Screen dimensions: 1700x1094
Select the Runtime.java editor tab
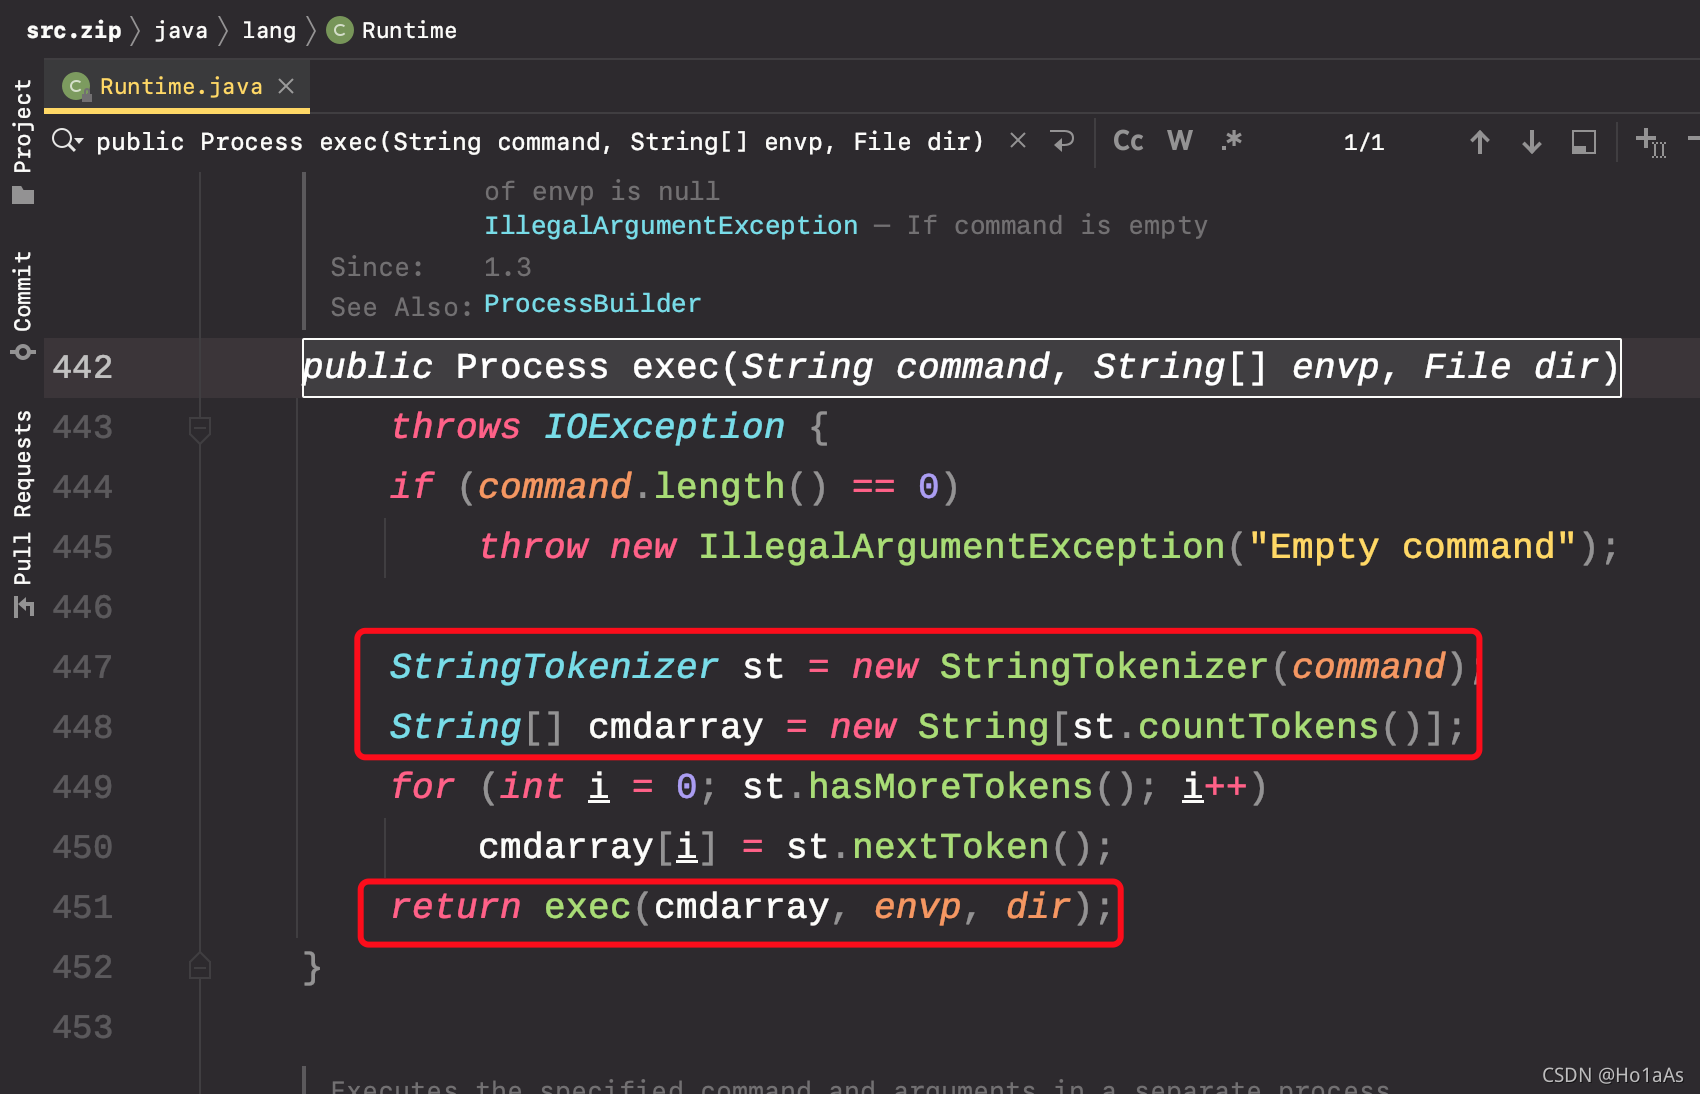click(177, 86)
